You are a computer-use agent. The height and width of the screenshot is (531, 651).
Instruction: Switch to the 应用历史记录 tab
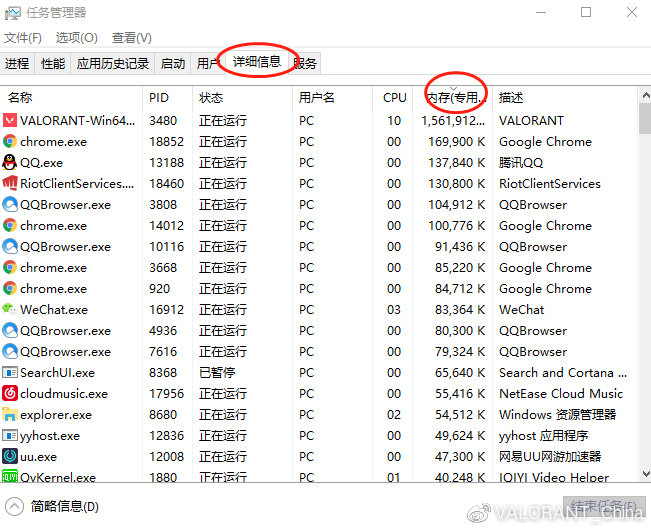(x=113, y=64)
